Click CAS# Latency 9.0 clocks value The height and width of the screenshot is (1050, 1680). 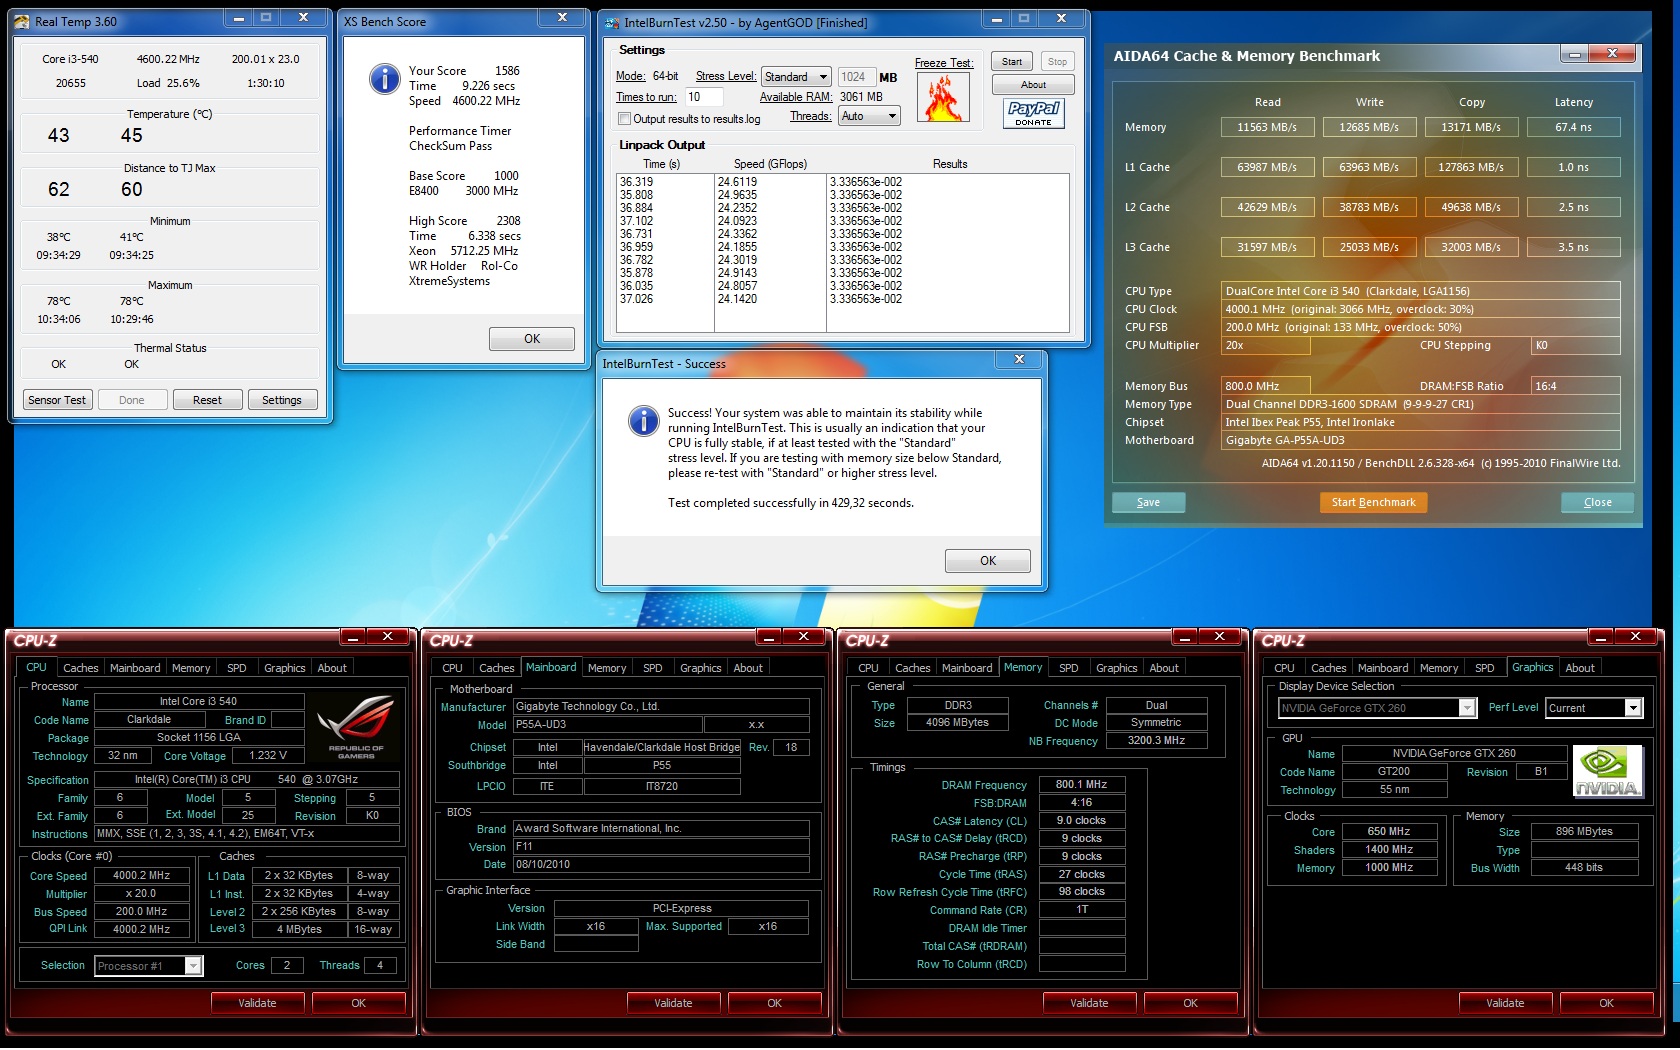[x=1082, y=821]
